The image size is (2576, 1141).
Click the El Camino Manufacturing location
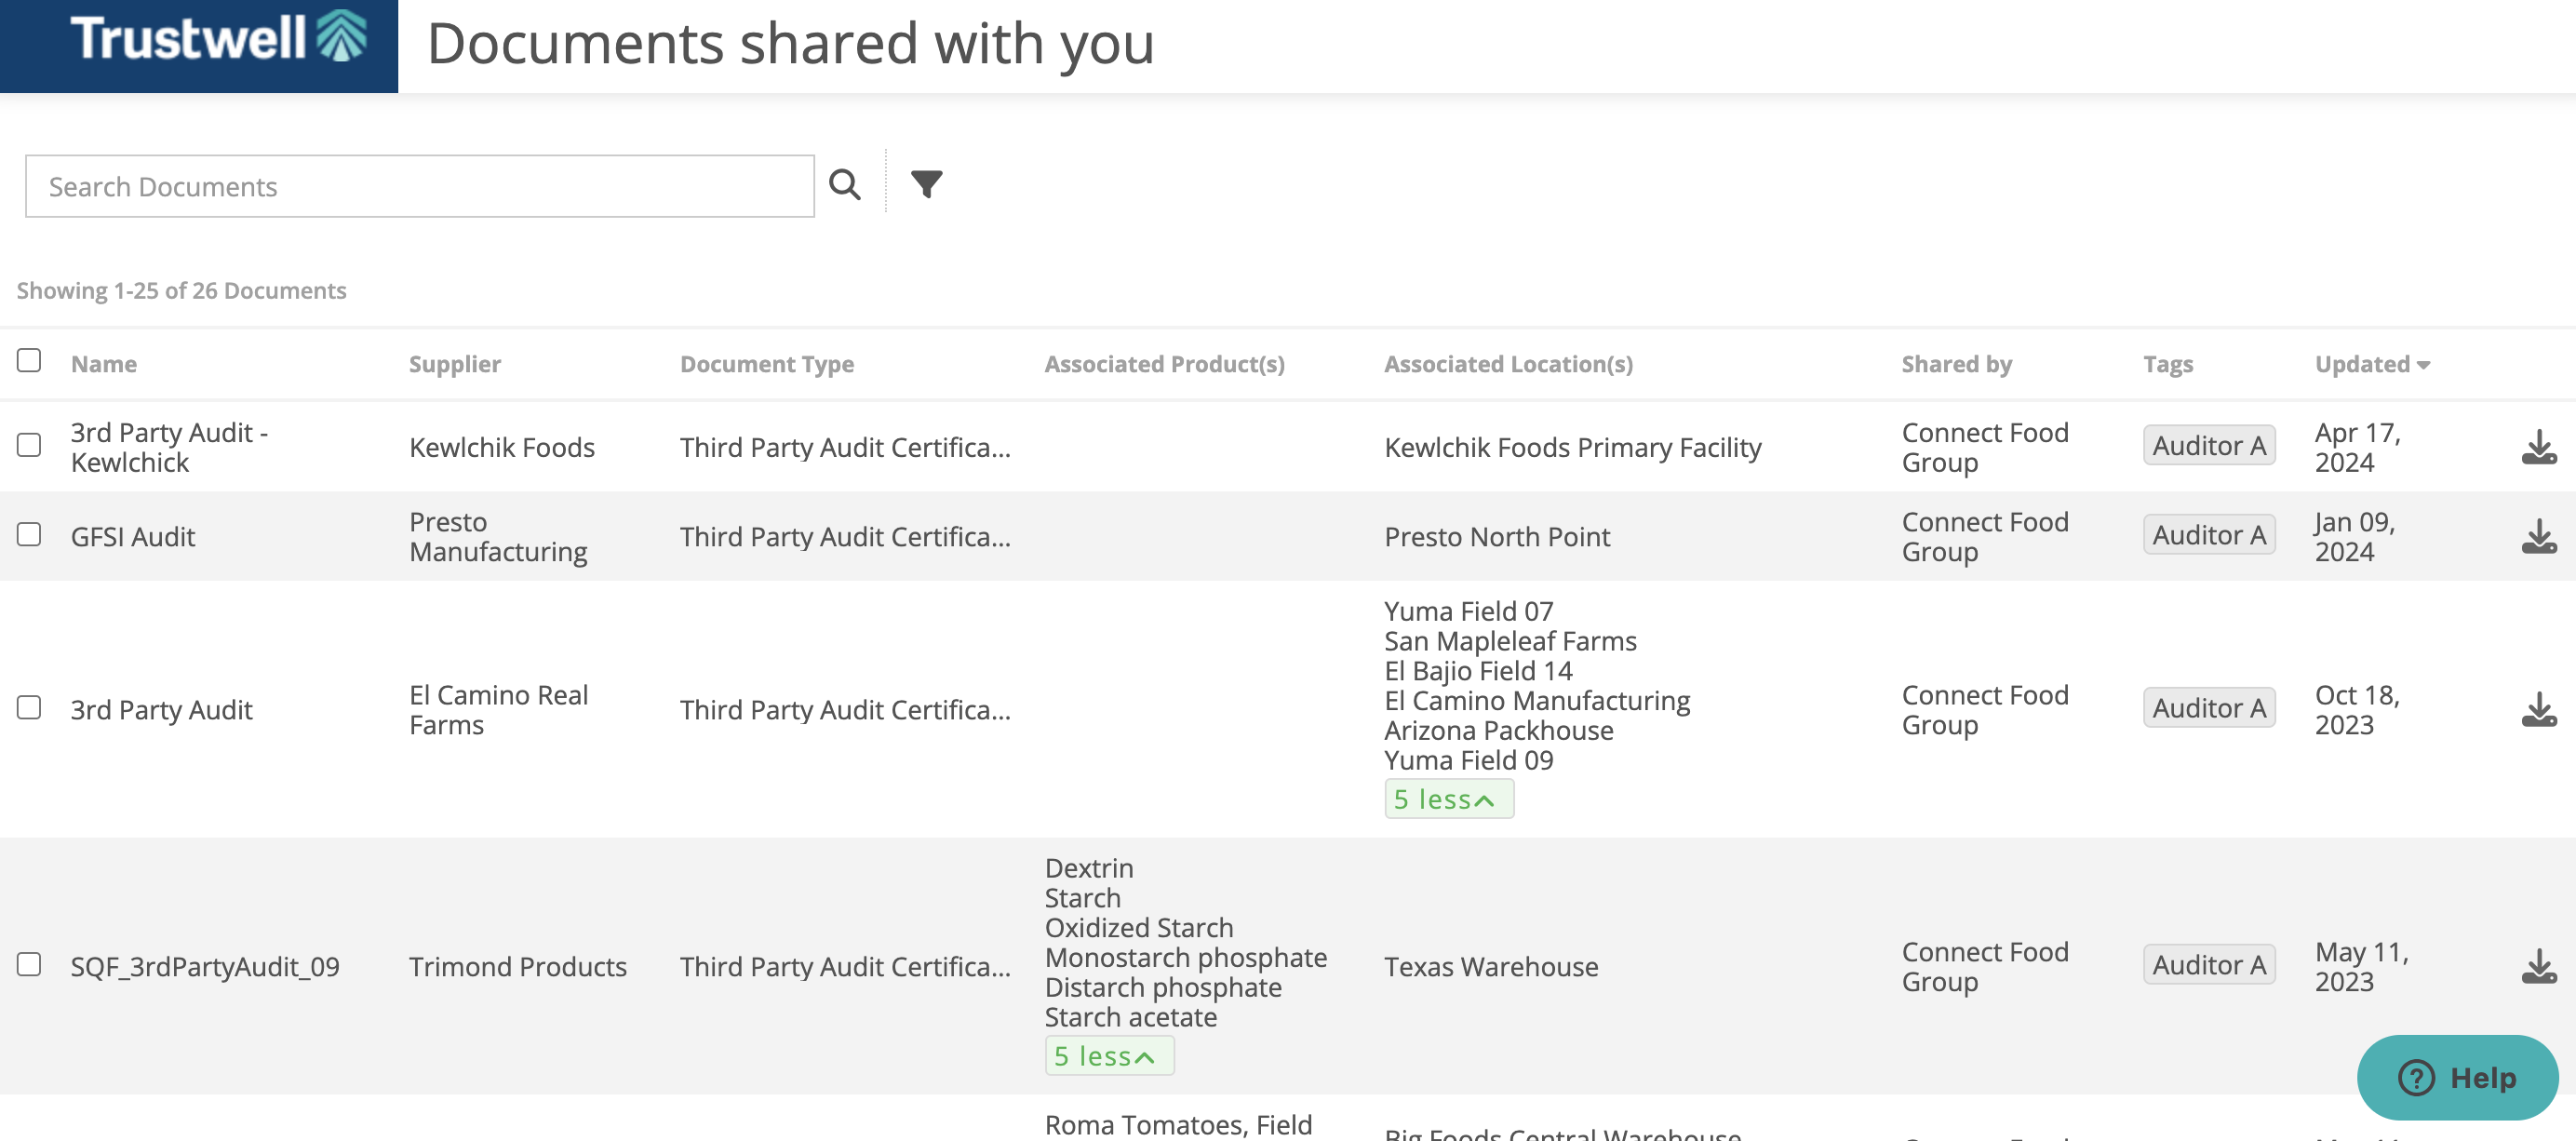(1537, 701)
